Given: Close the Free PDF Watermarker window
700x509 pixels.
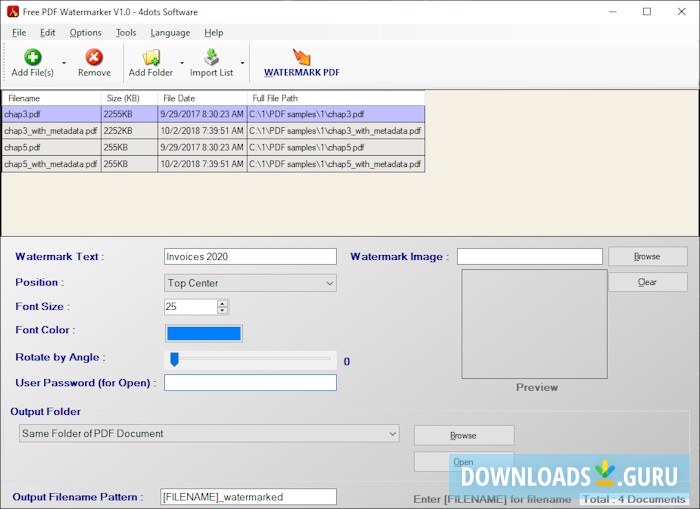Looking at the screenshot, I should tap(681, 12).
